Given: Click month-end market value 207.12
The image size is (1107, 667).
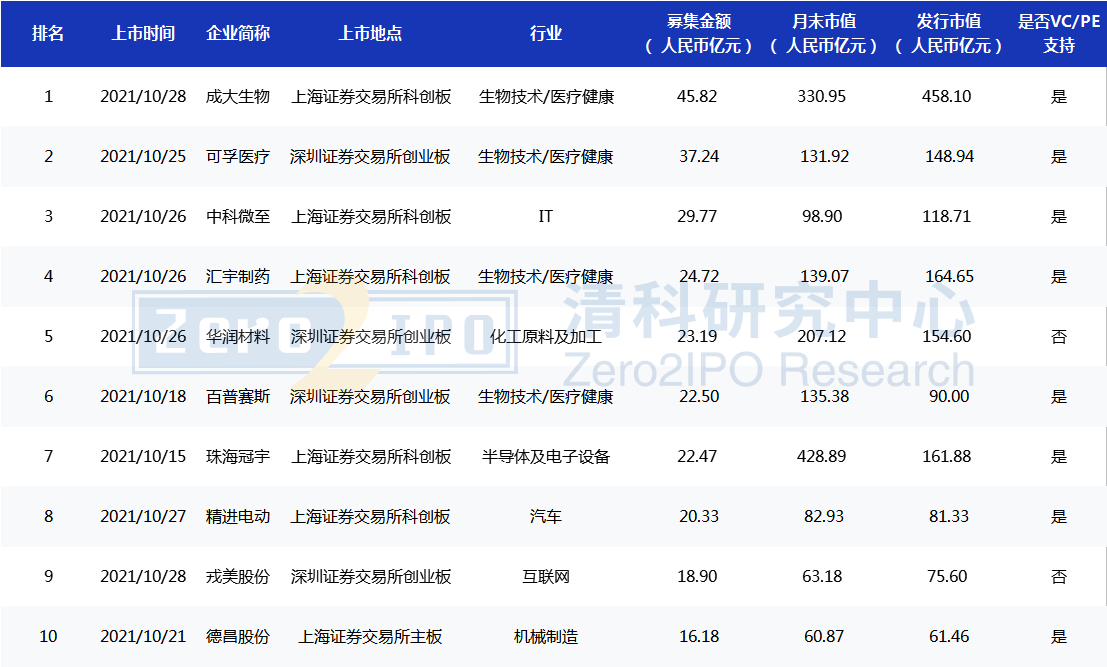Looking at the screenshot, I should pyautogui.click(x=822, y=337).
